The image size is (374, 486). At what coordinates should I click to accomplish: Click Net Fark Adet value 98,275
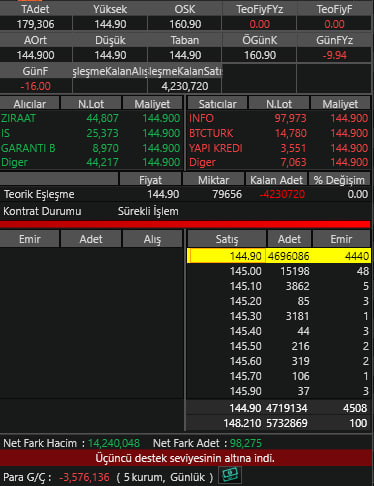tap(246, 443)
